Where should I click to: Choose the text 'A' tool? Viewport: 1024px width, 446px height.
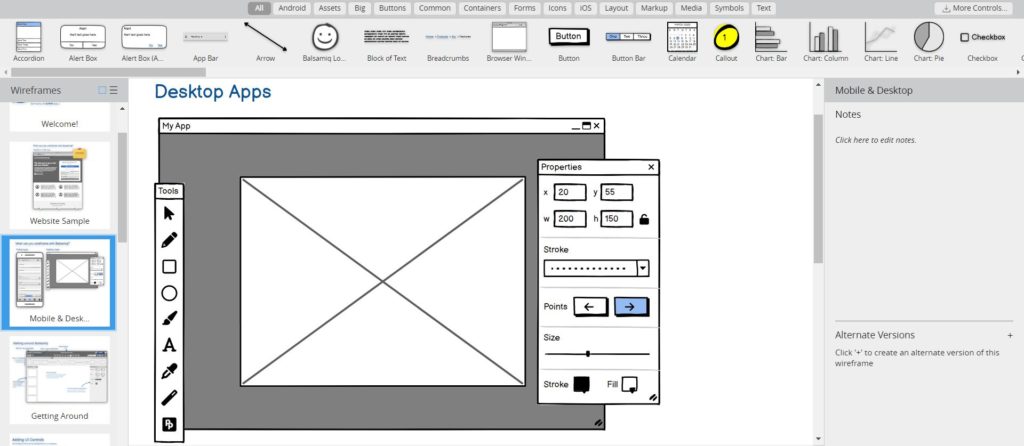point(169,345)
